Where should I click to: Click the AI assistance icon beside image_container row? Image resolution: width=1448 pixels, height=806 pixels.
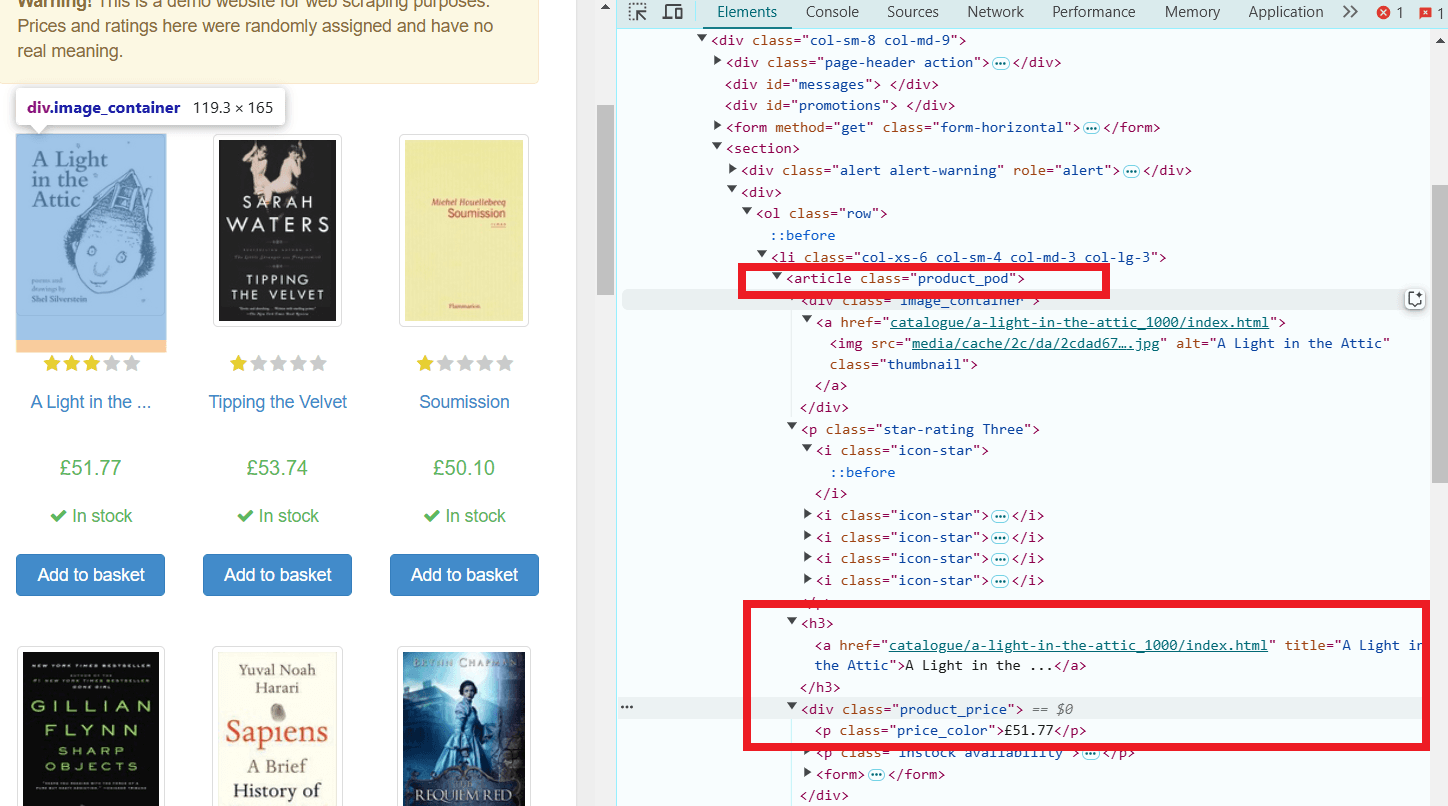(1415, 299)
